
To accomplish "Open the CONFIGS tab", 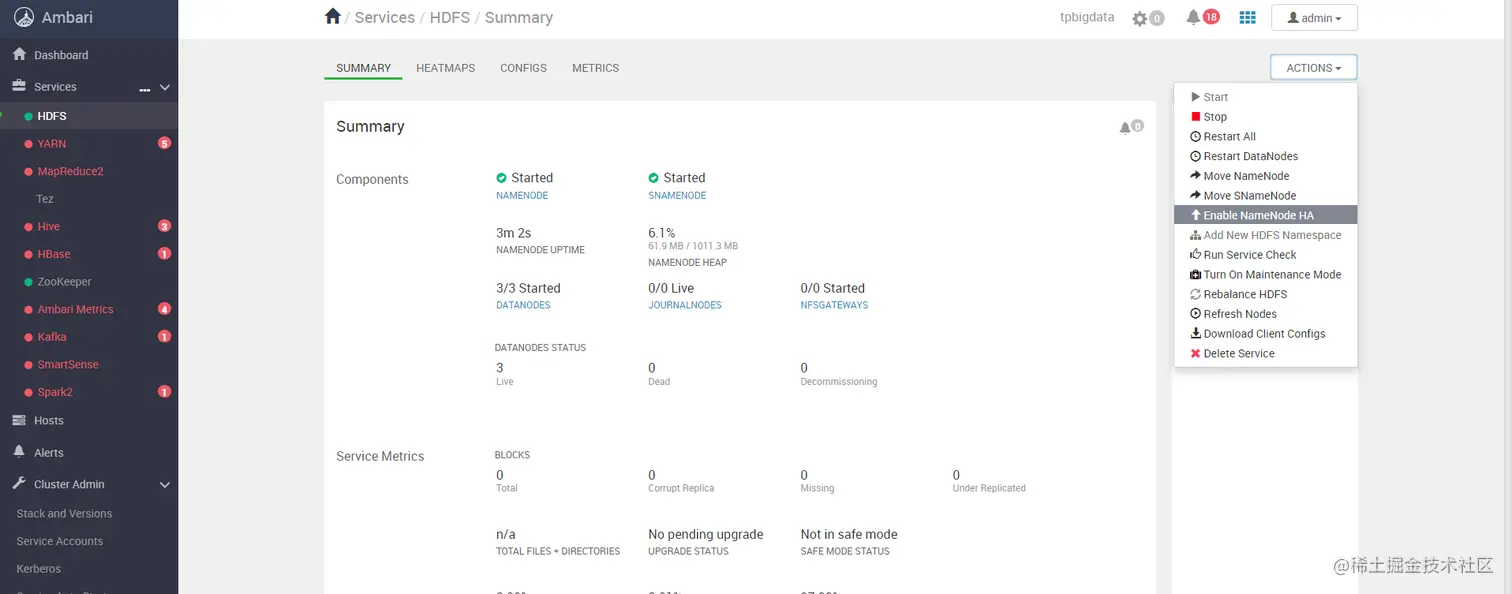I will [x=523, y=68].
